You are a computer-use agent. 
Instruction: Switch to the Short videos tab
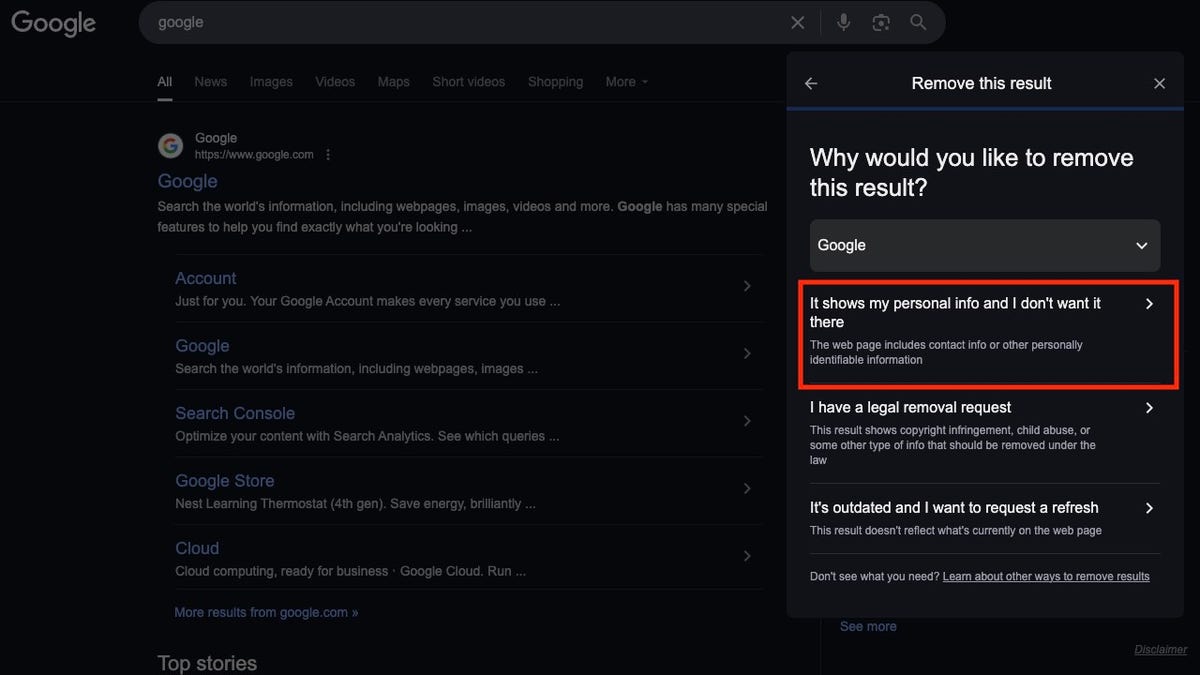[468, 82]
